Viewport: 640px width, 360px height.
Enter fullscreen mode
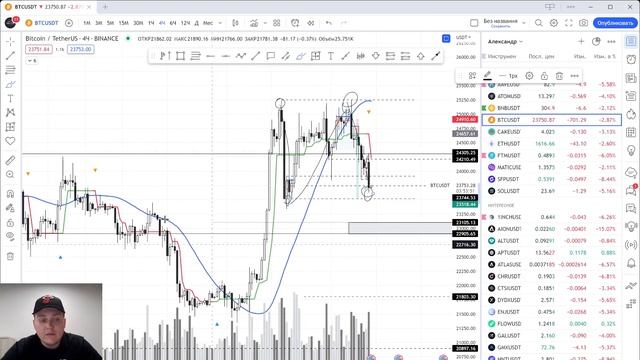pos(569,23)
